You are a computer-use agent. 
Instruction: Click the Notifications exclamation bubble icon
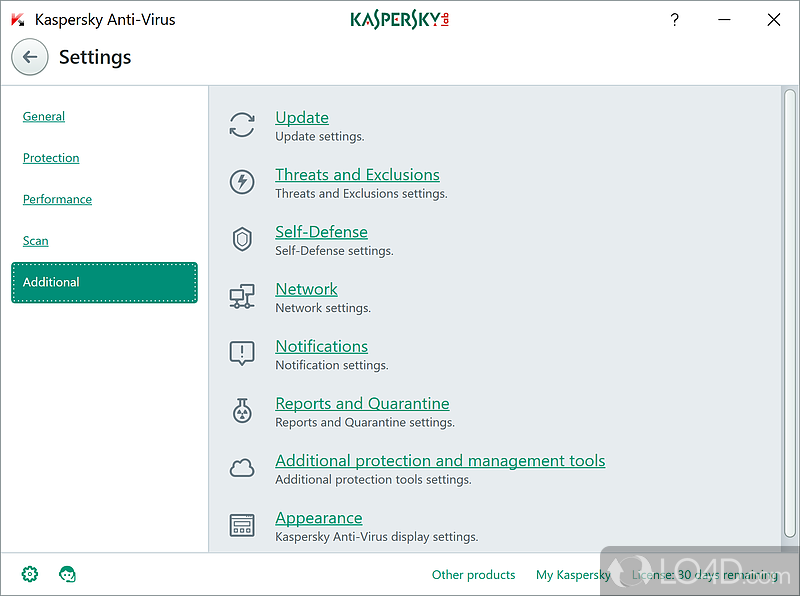pyautogui.click(x=242, y=354)
